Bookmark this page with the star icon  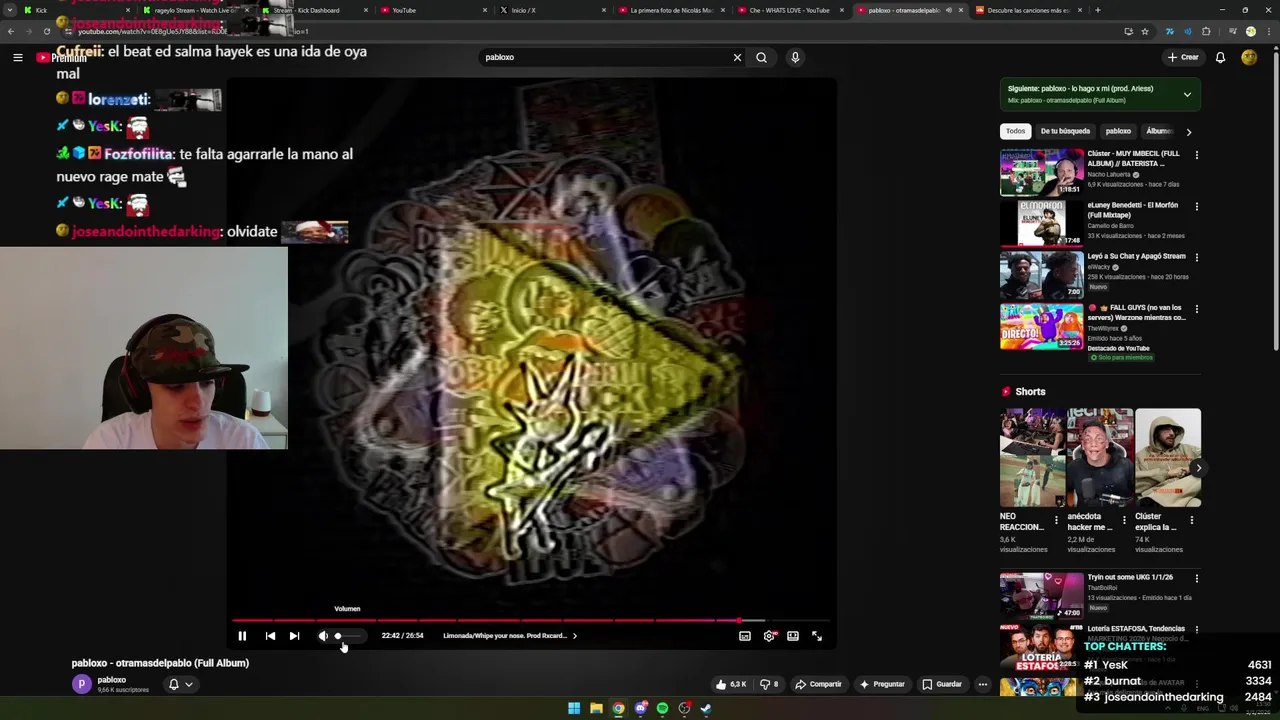tap(1145, 31)
